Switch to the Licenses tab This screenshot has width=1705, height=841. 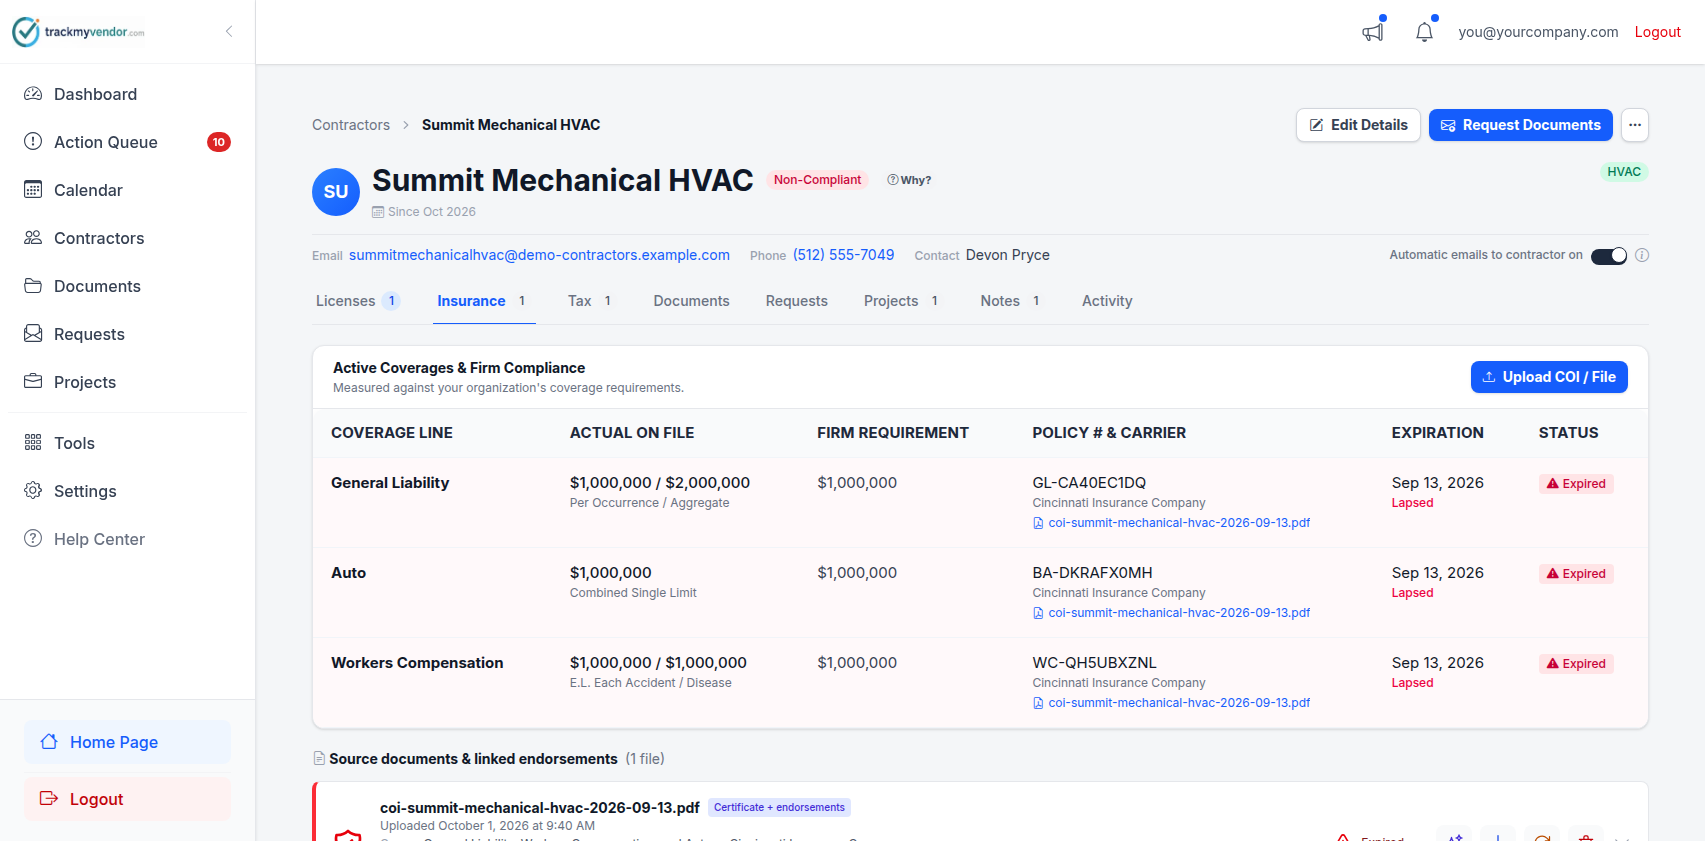(357, 301)
